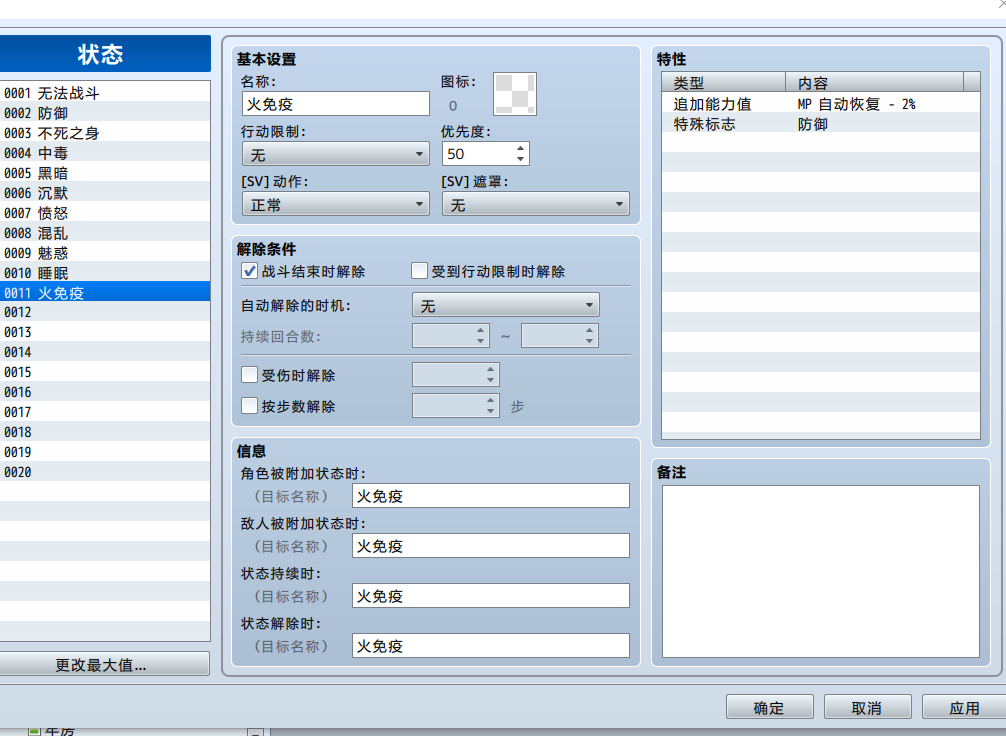Confirm with the 确定 button
The height and width of the screenshot is (736, 1006).
[x=770, y=707]
